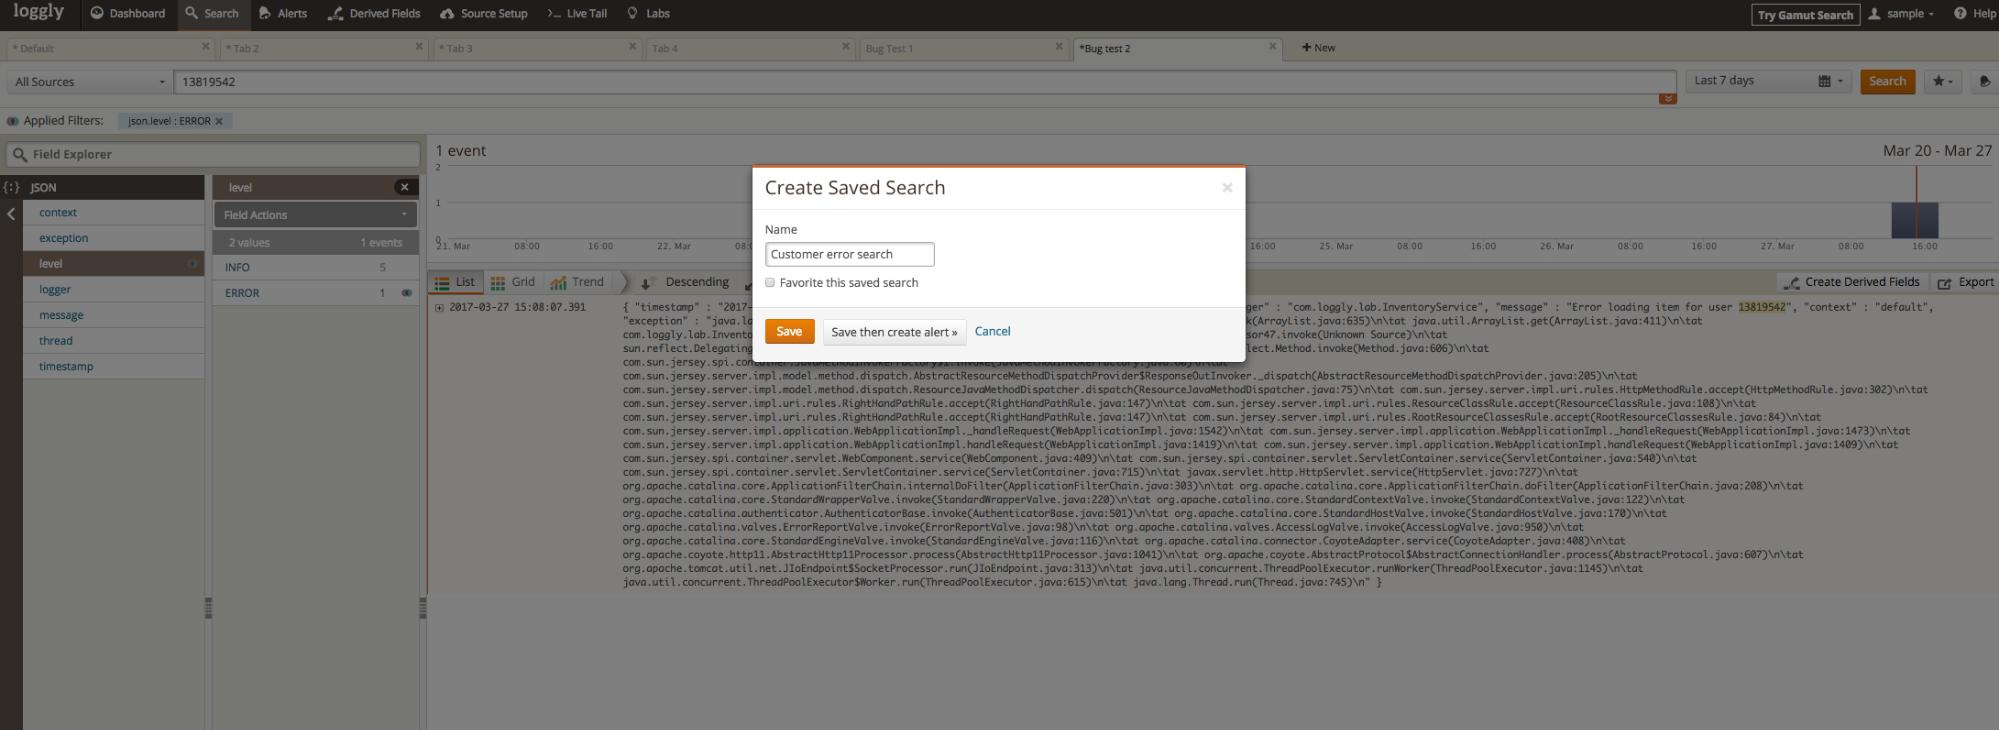Open the star saved searches menu

click(x=1943, y=82)
